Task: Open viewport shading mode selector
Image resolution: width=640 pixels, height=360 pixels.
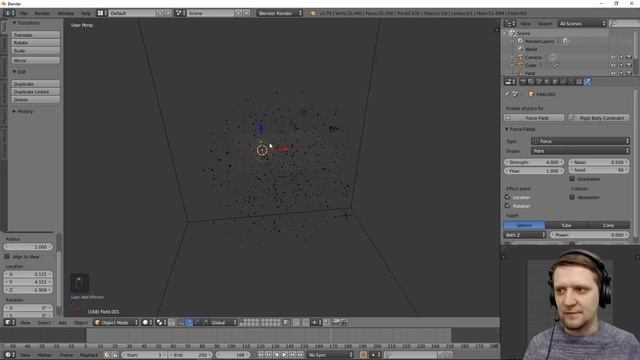Action: [x=147, y=322]
